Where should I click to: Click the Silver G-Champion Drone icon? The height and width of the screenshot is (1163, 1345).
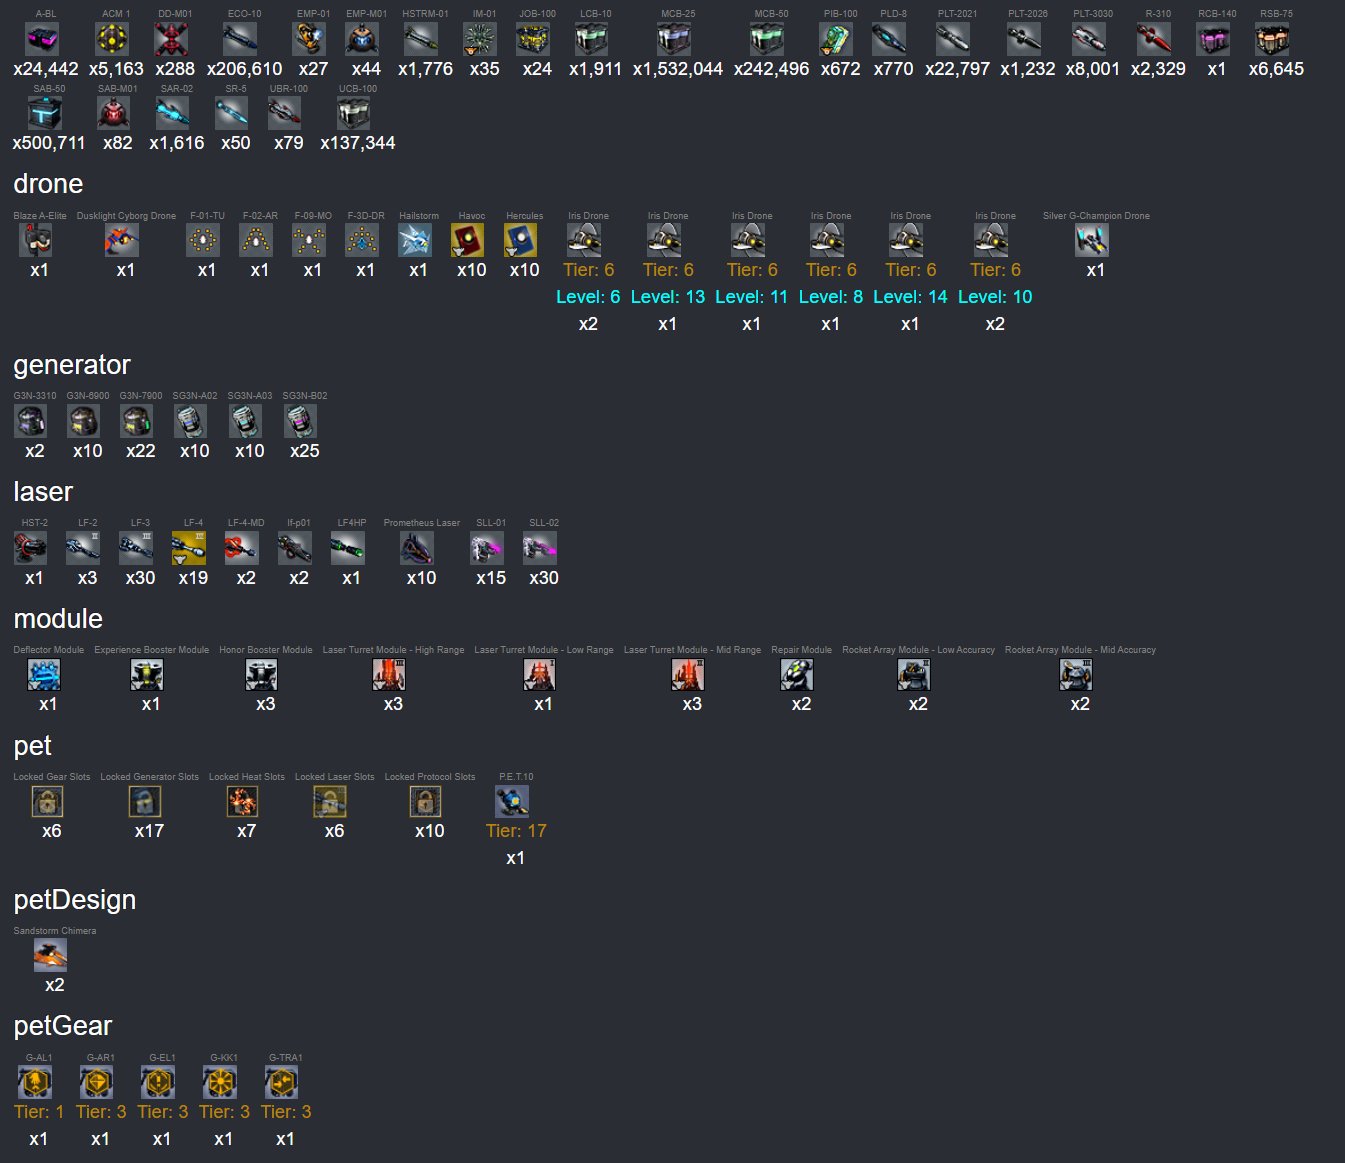[1092, 241]
